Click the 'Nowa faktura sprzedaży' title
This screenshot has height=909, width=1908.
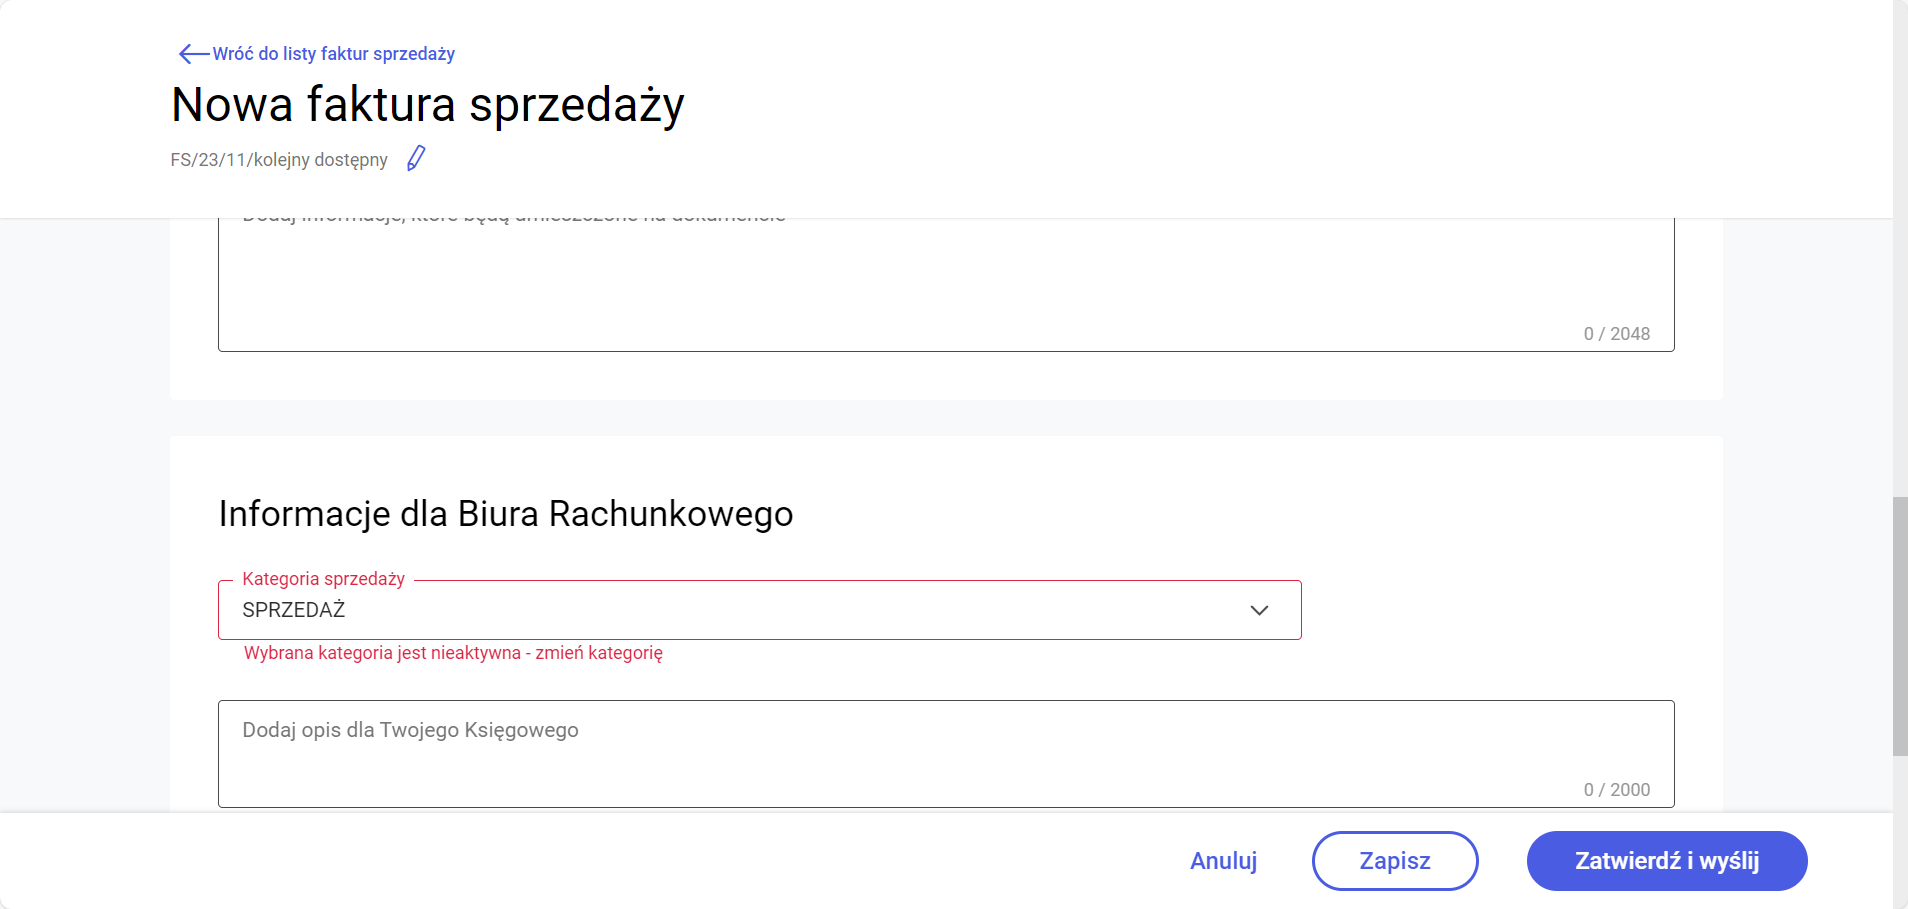point(428,105)
